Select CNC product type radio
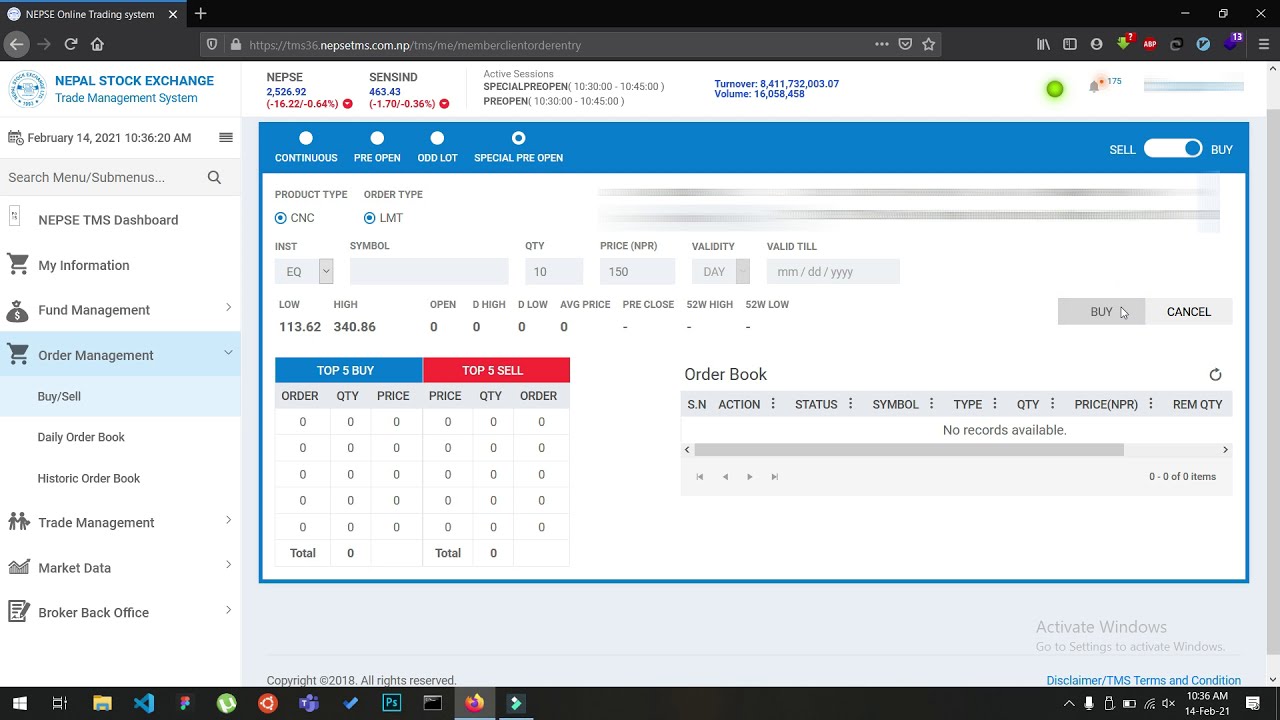Image resolution: width=1280 pixels, height=720 pixels. click(281, 218)
